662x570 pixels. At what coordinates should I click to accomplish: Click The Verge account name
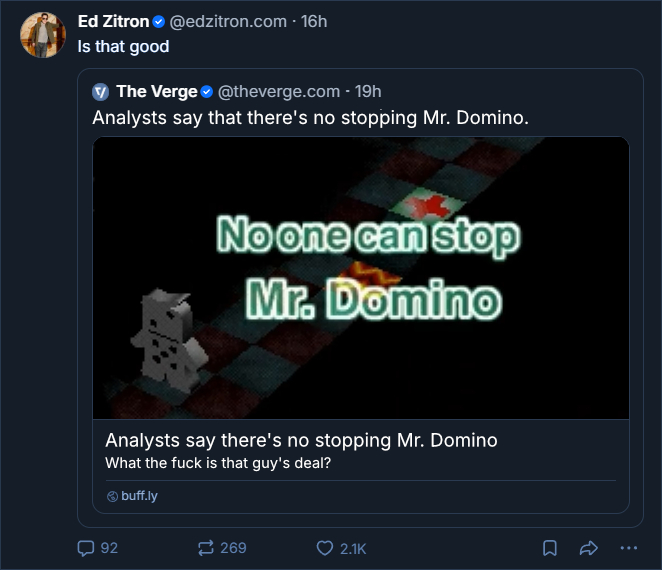(156, 92)
